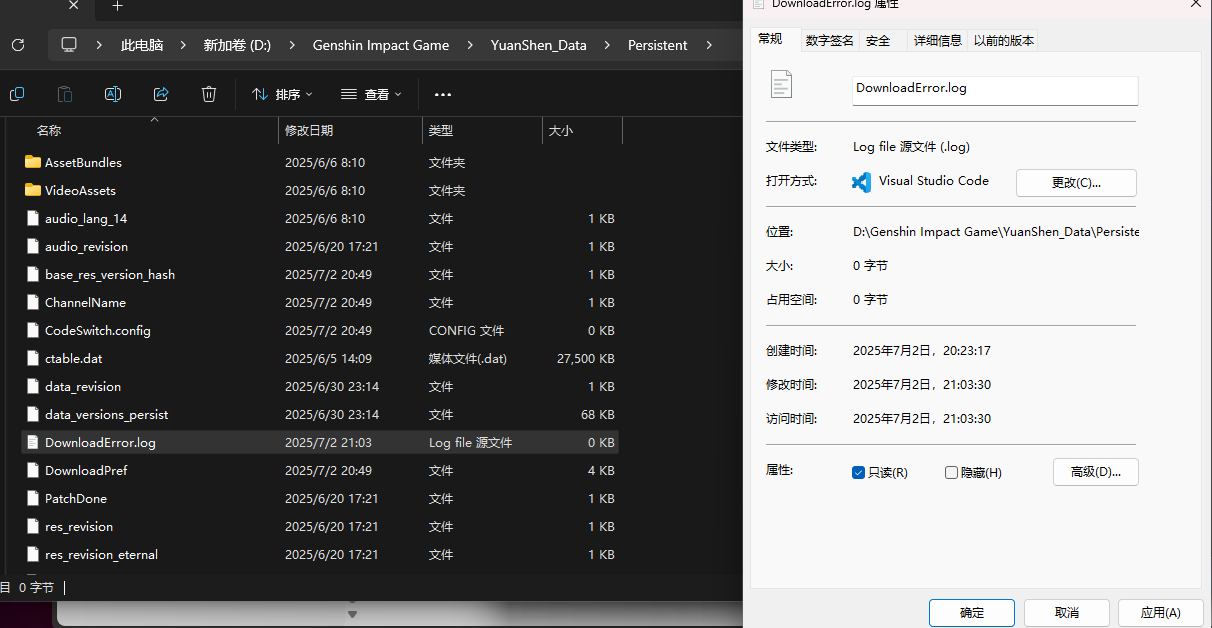Expand chevron after Persistent breadcrumb
This screenshot has width=1212, height=628.
pyautogui.click(x=709, y=45)
